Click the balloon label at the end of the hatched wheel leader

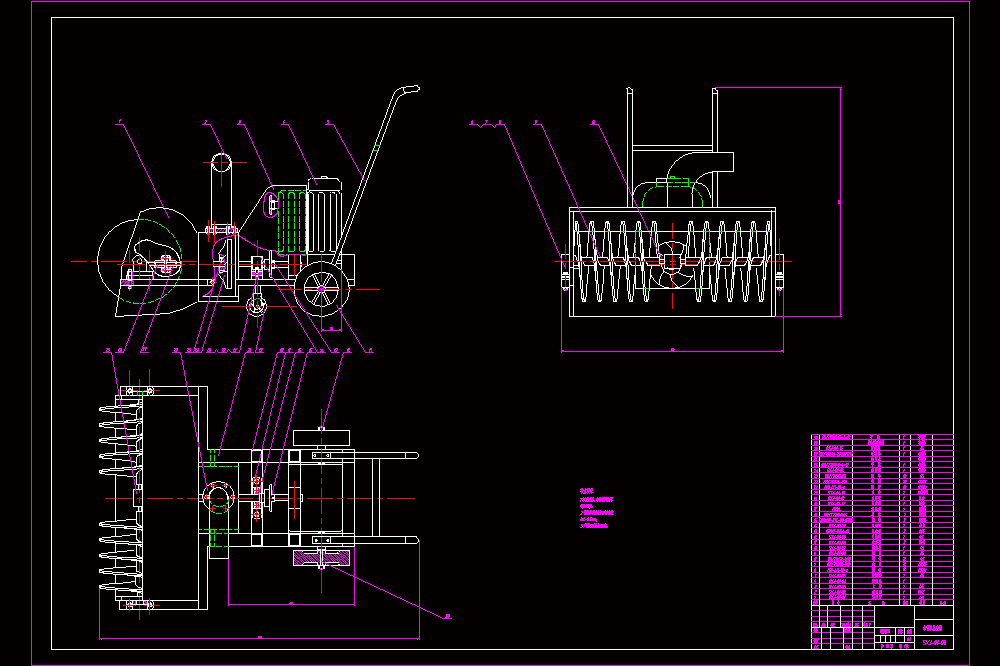pyautogui.click(x=448, y=616)
